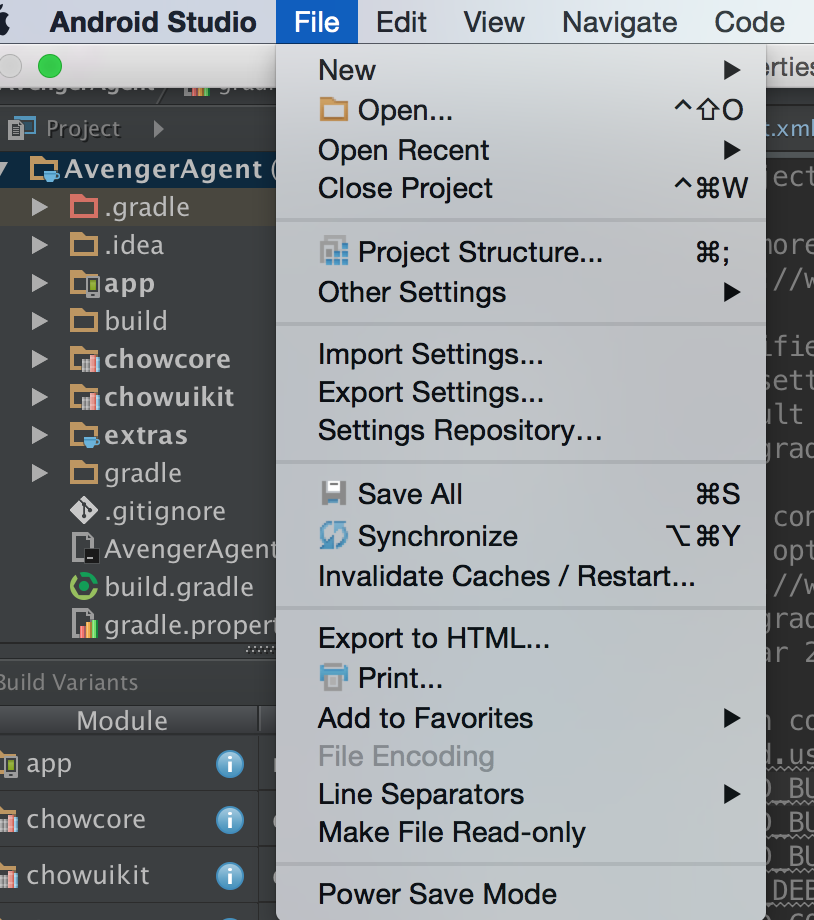Expand the build folder arrow
Screen dimensions: 814x920
point(39,321)
